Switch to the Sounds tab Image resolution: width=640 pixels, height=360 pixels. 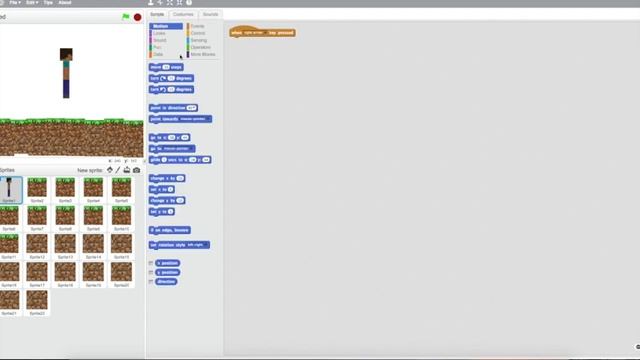tap(211, 14)
